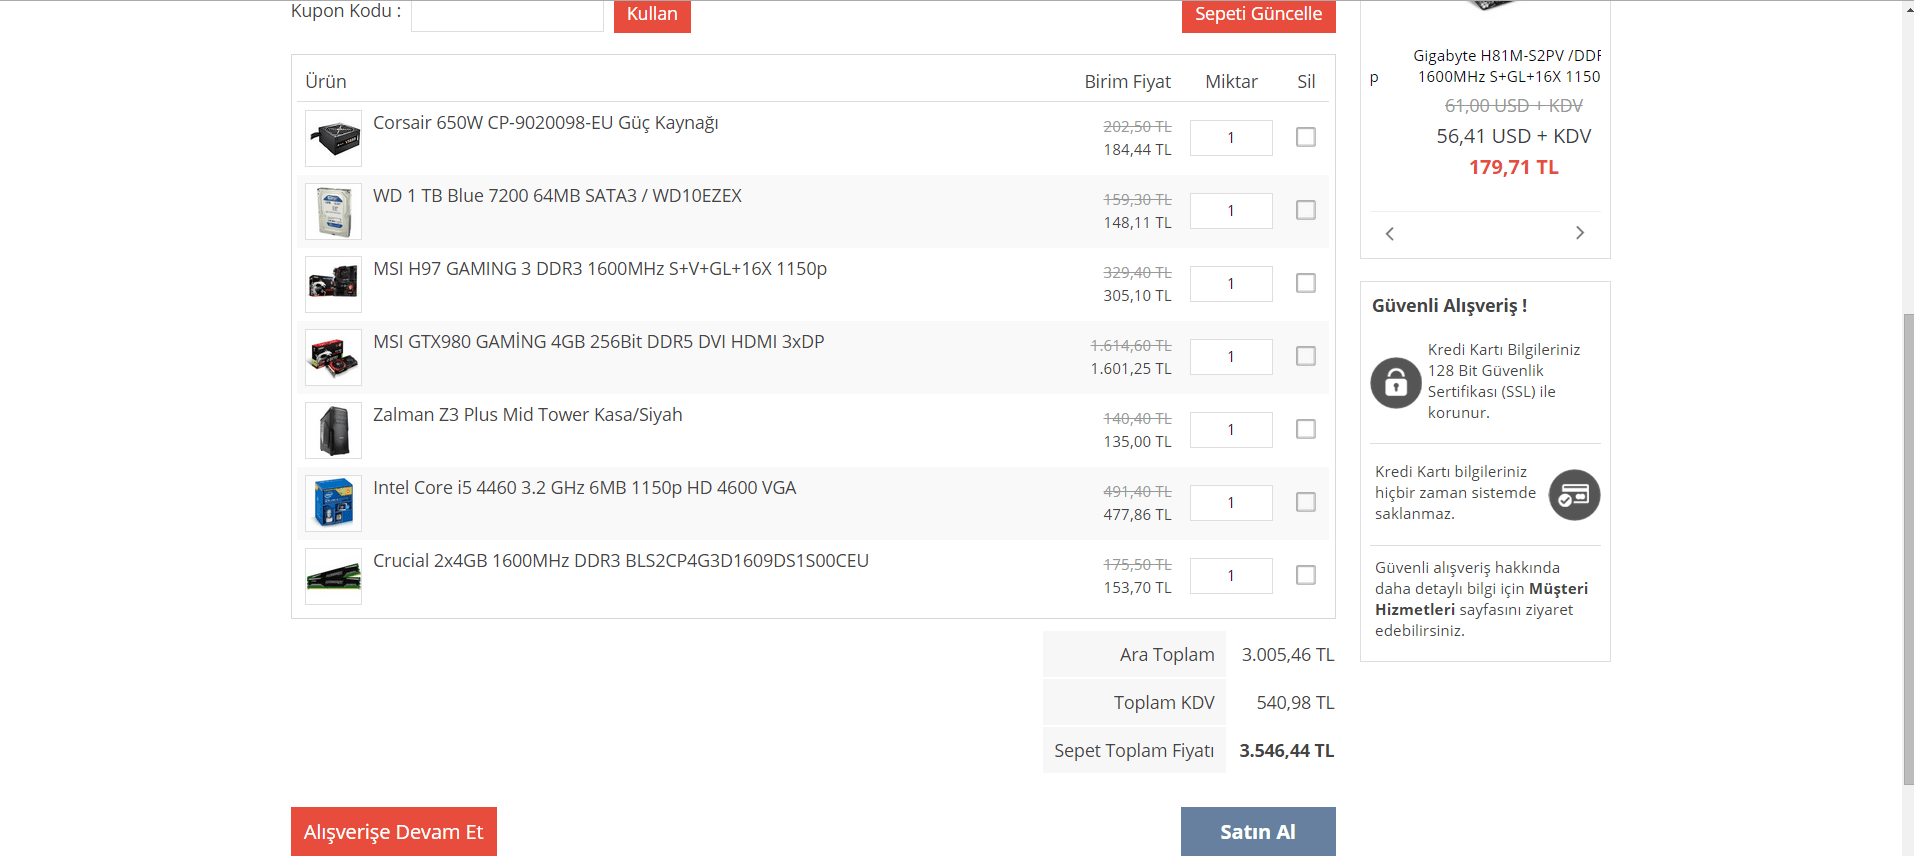
Task: Tick the delete checkbox for WD 1 TB Blue
Action: (x=1306, y=210)
